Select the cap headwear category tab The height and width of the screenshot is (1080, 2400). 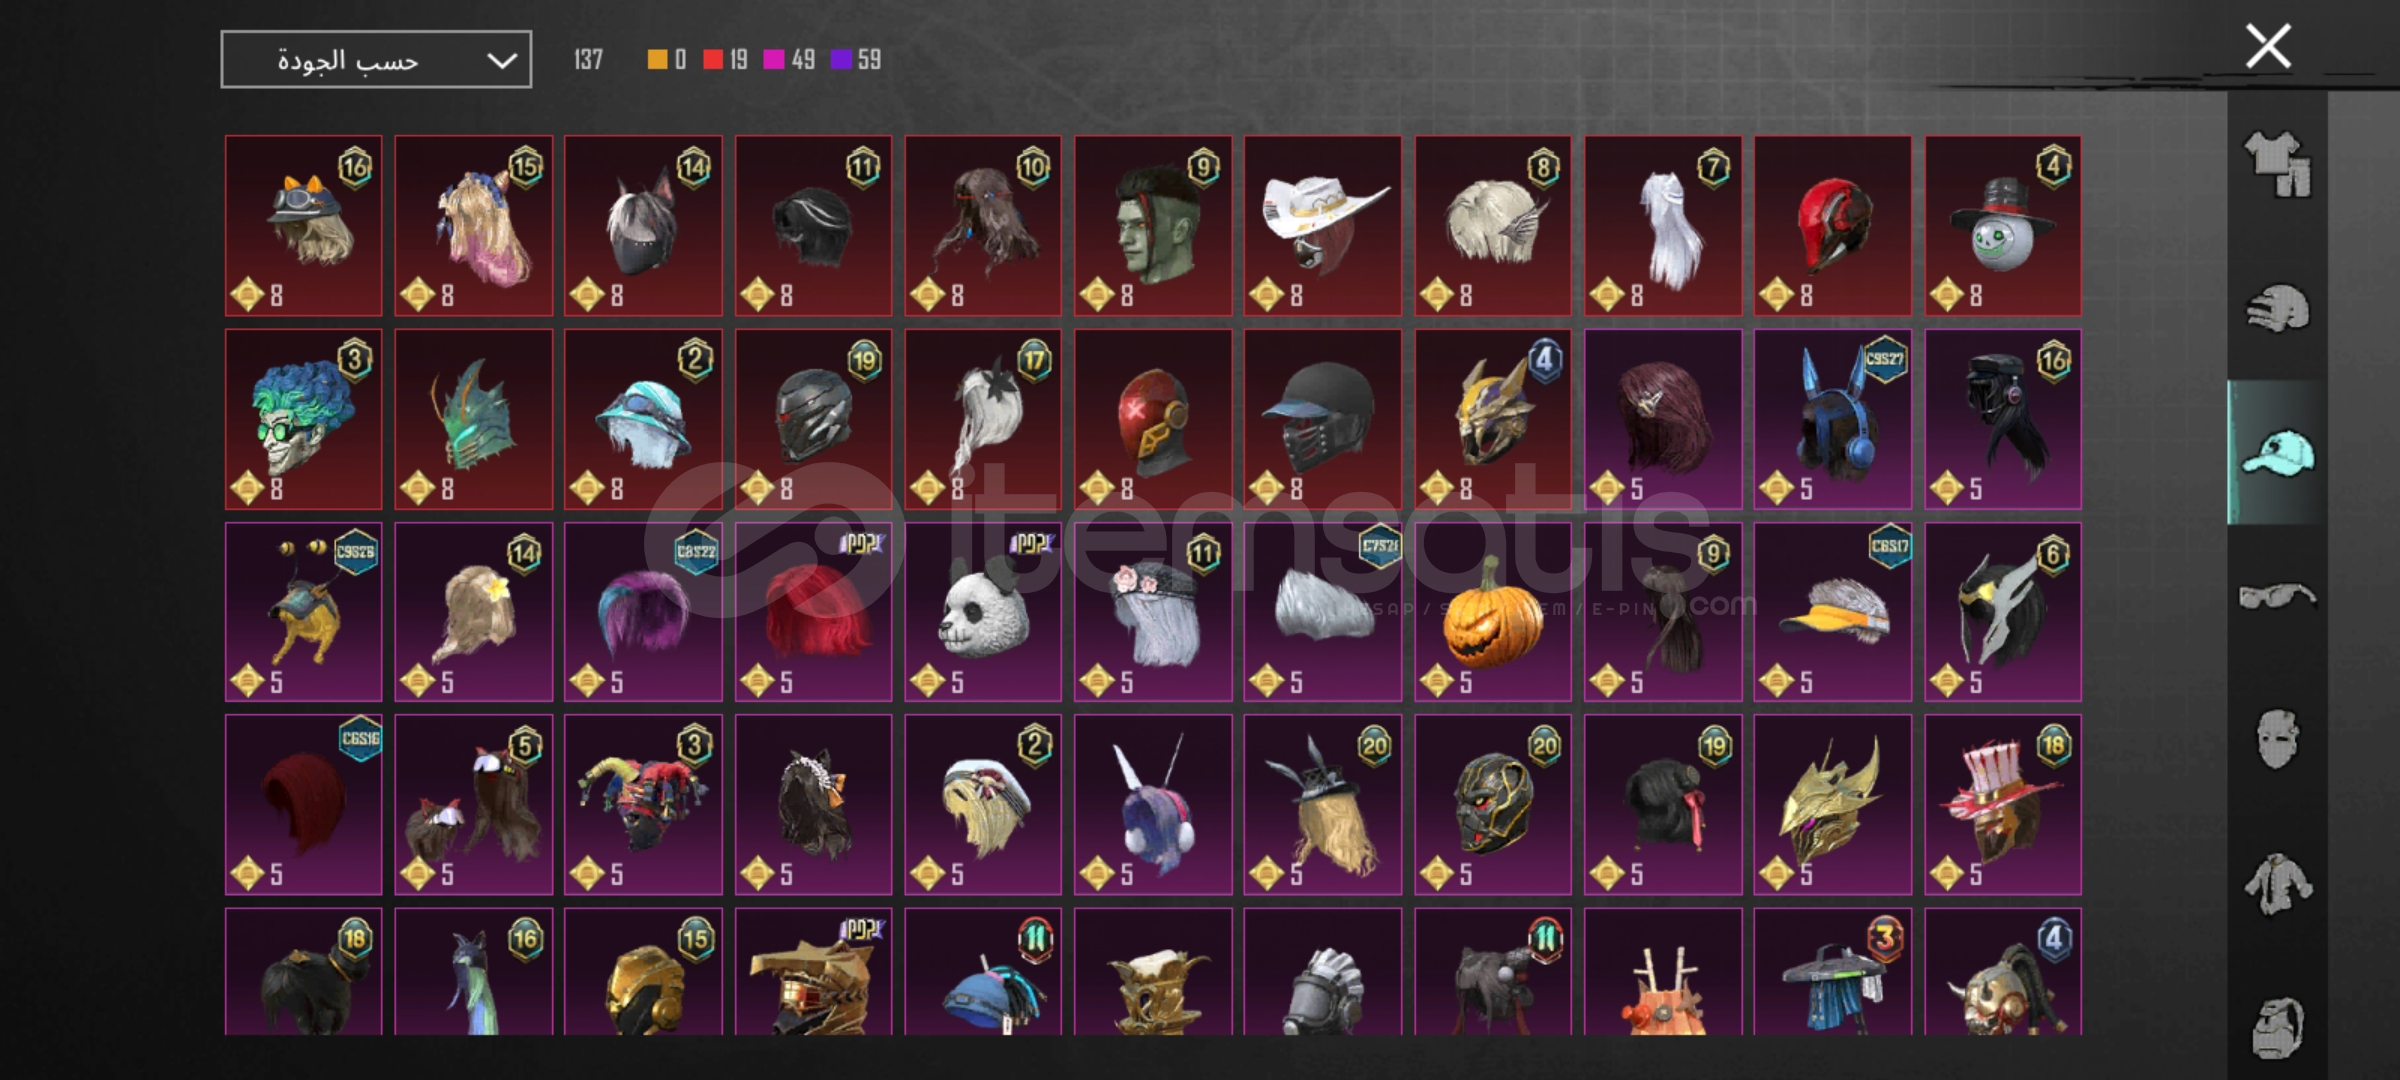tap(2277, 453)
